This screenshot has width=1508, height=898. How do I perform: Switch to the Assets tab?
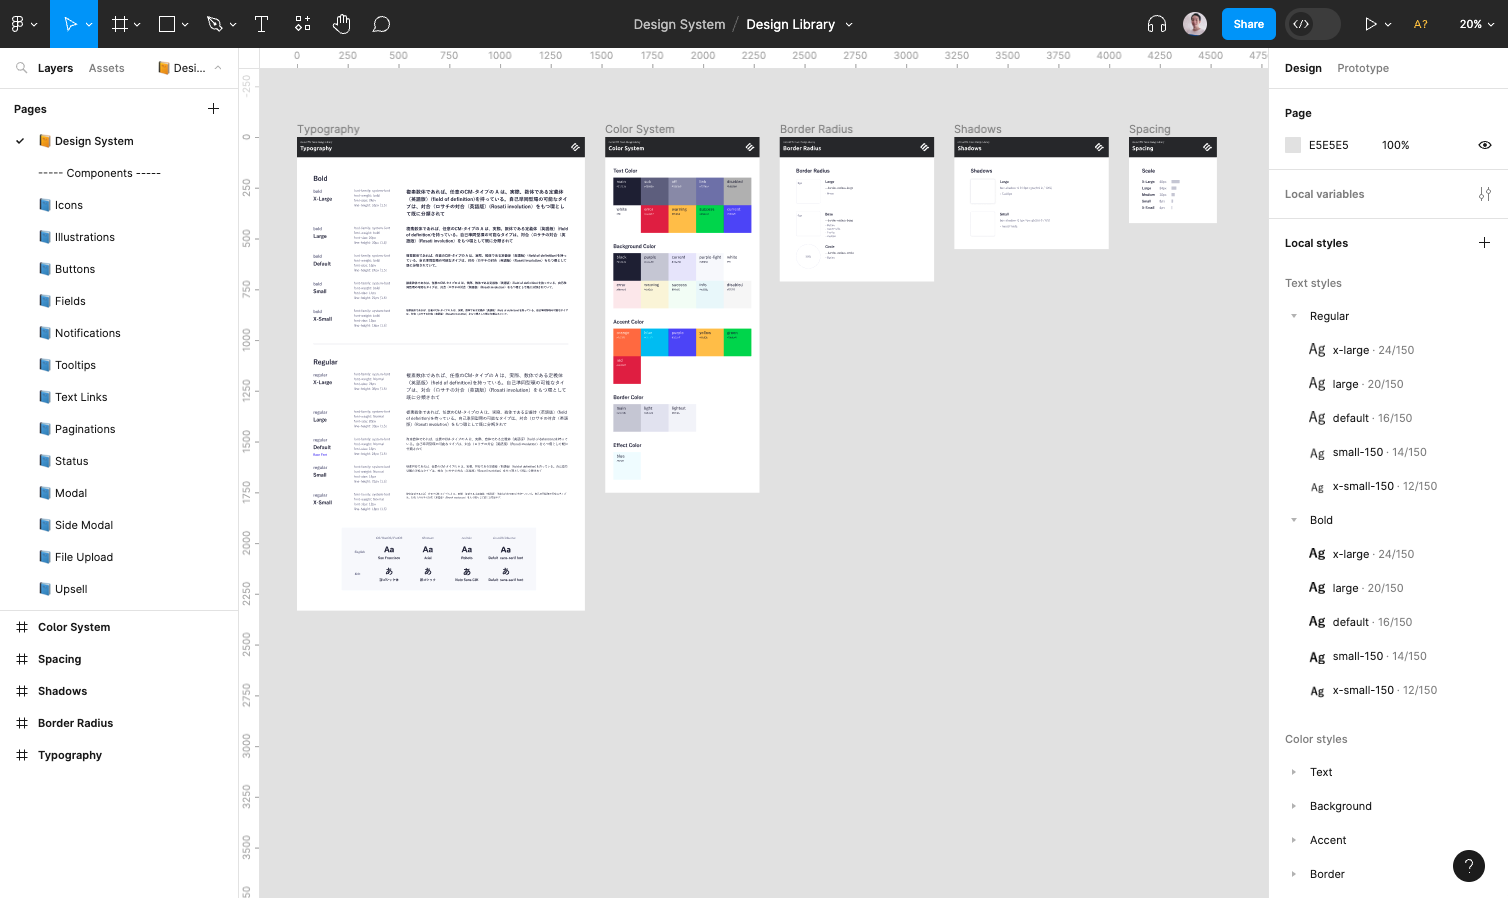tap(106, 68)
